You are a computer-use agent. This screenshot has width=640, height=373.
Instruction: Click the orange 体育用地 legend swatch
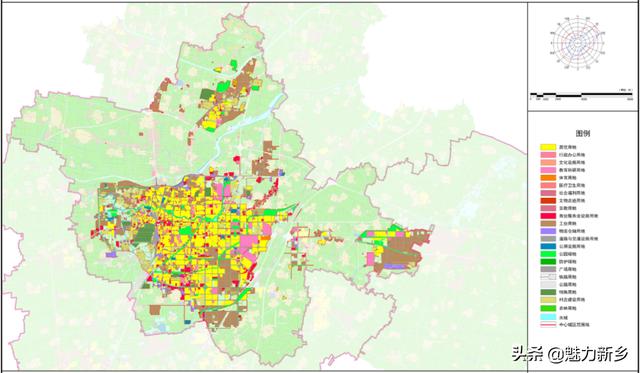(548, 178)
